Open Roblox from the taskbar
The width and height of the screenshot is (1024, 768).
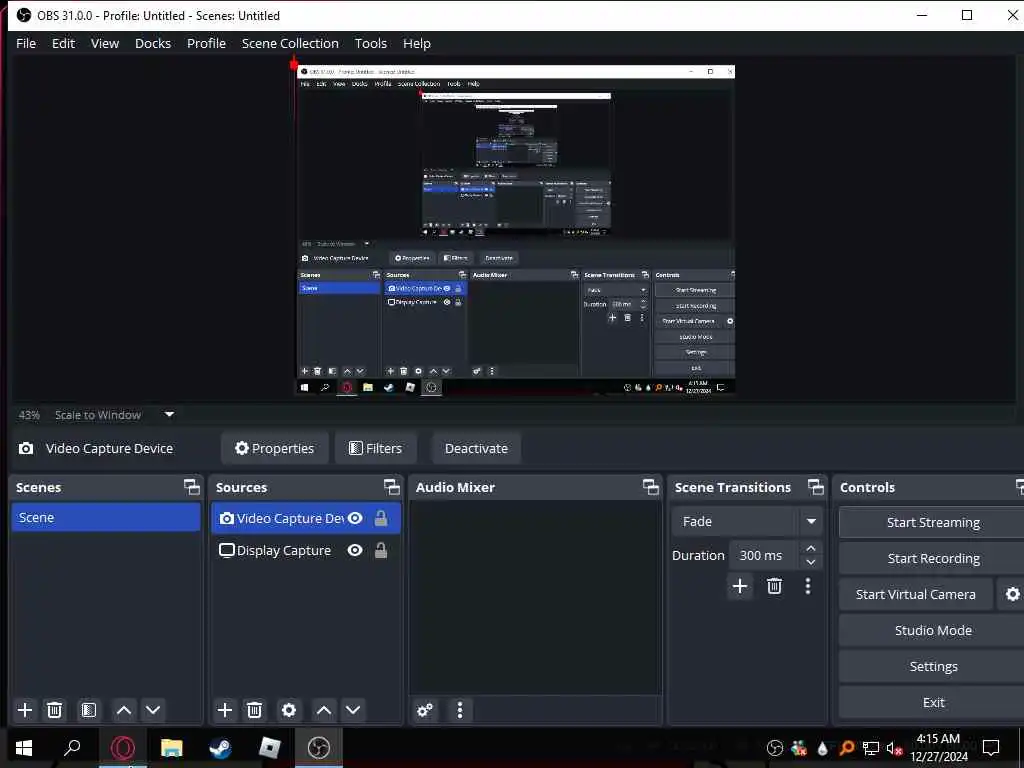[x=269, y=748]
